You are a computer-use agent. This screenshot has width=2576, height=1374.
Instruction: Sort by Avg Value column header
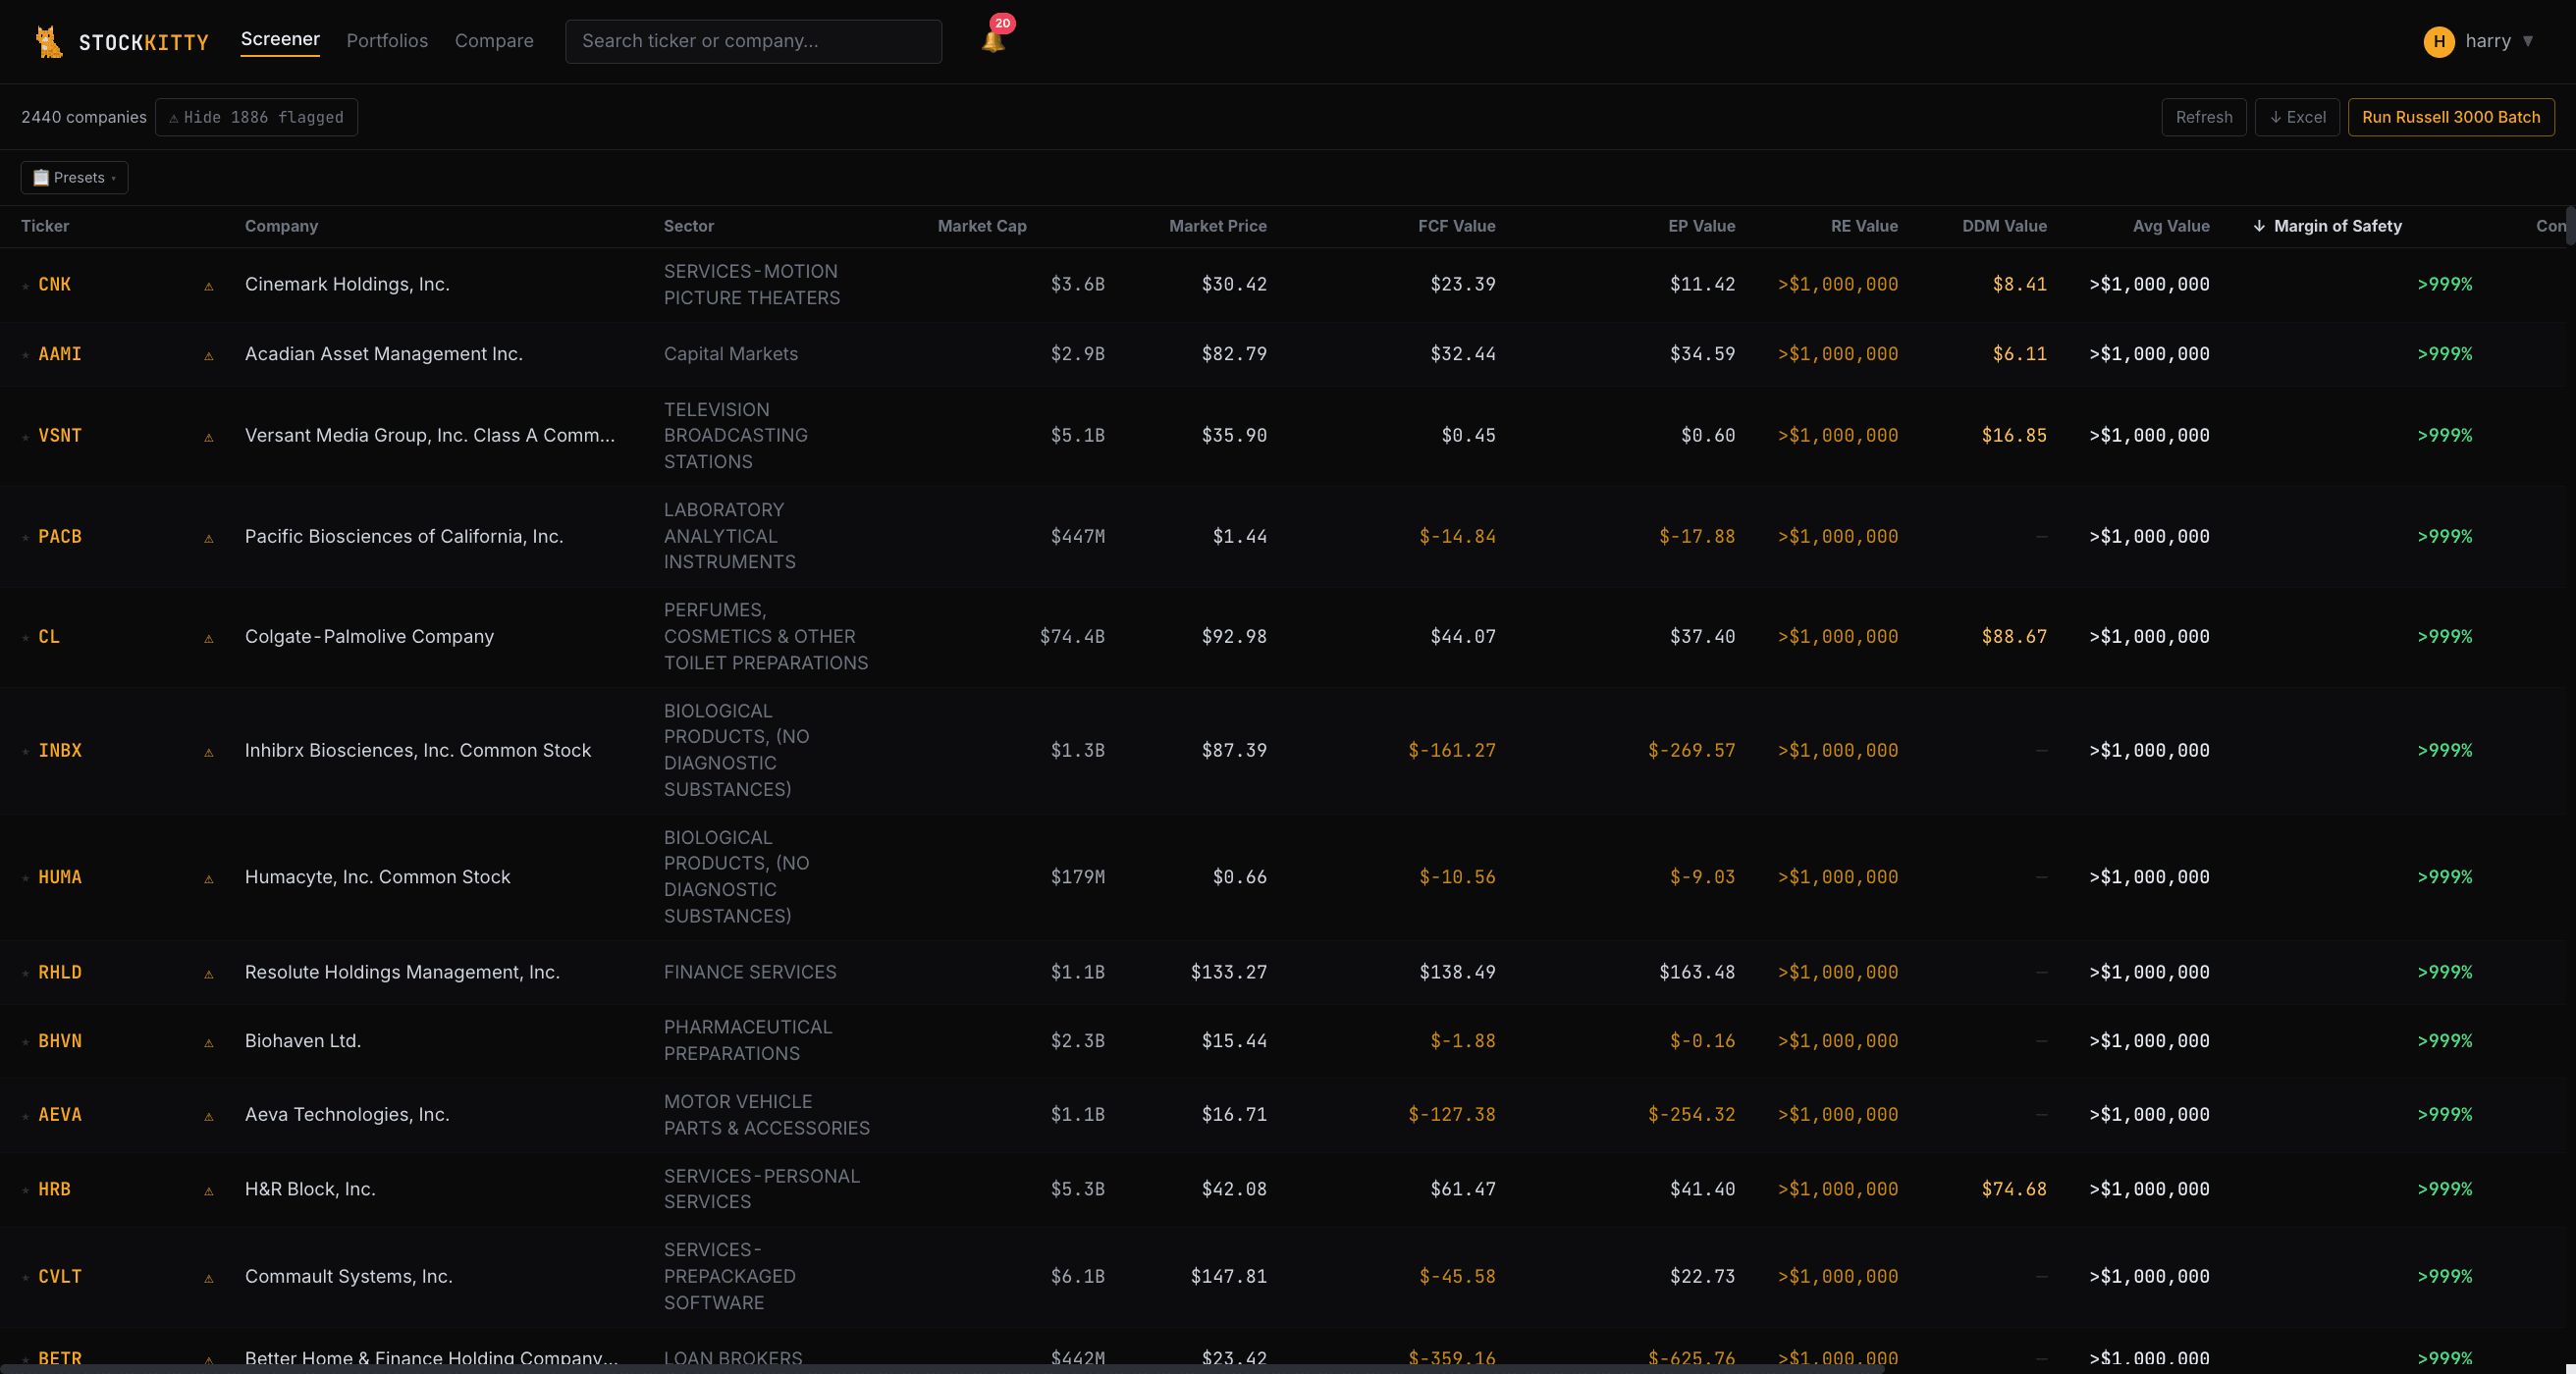[2170, 226]
